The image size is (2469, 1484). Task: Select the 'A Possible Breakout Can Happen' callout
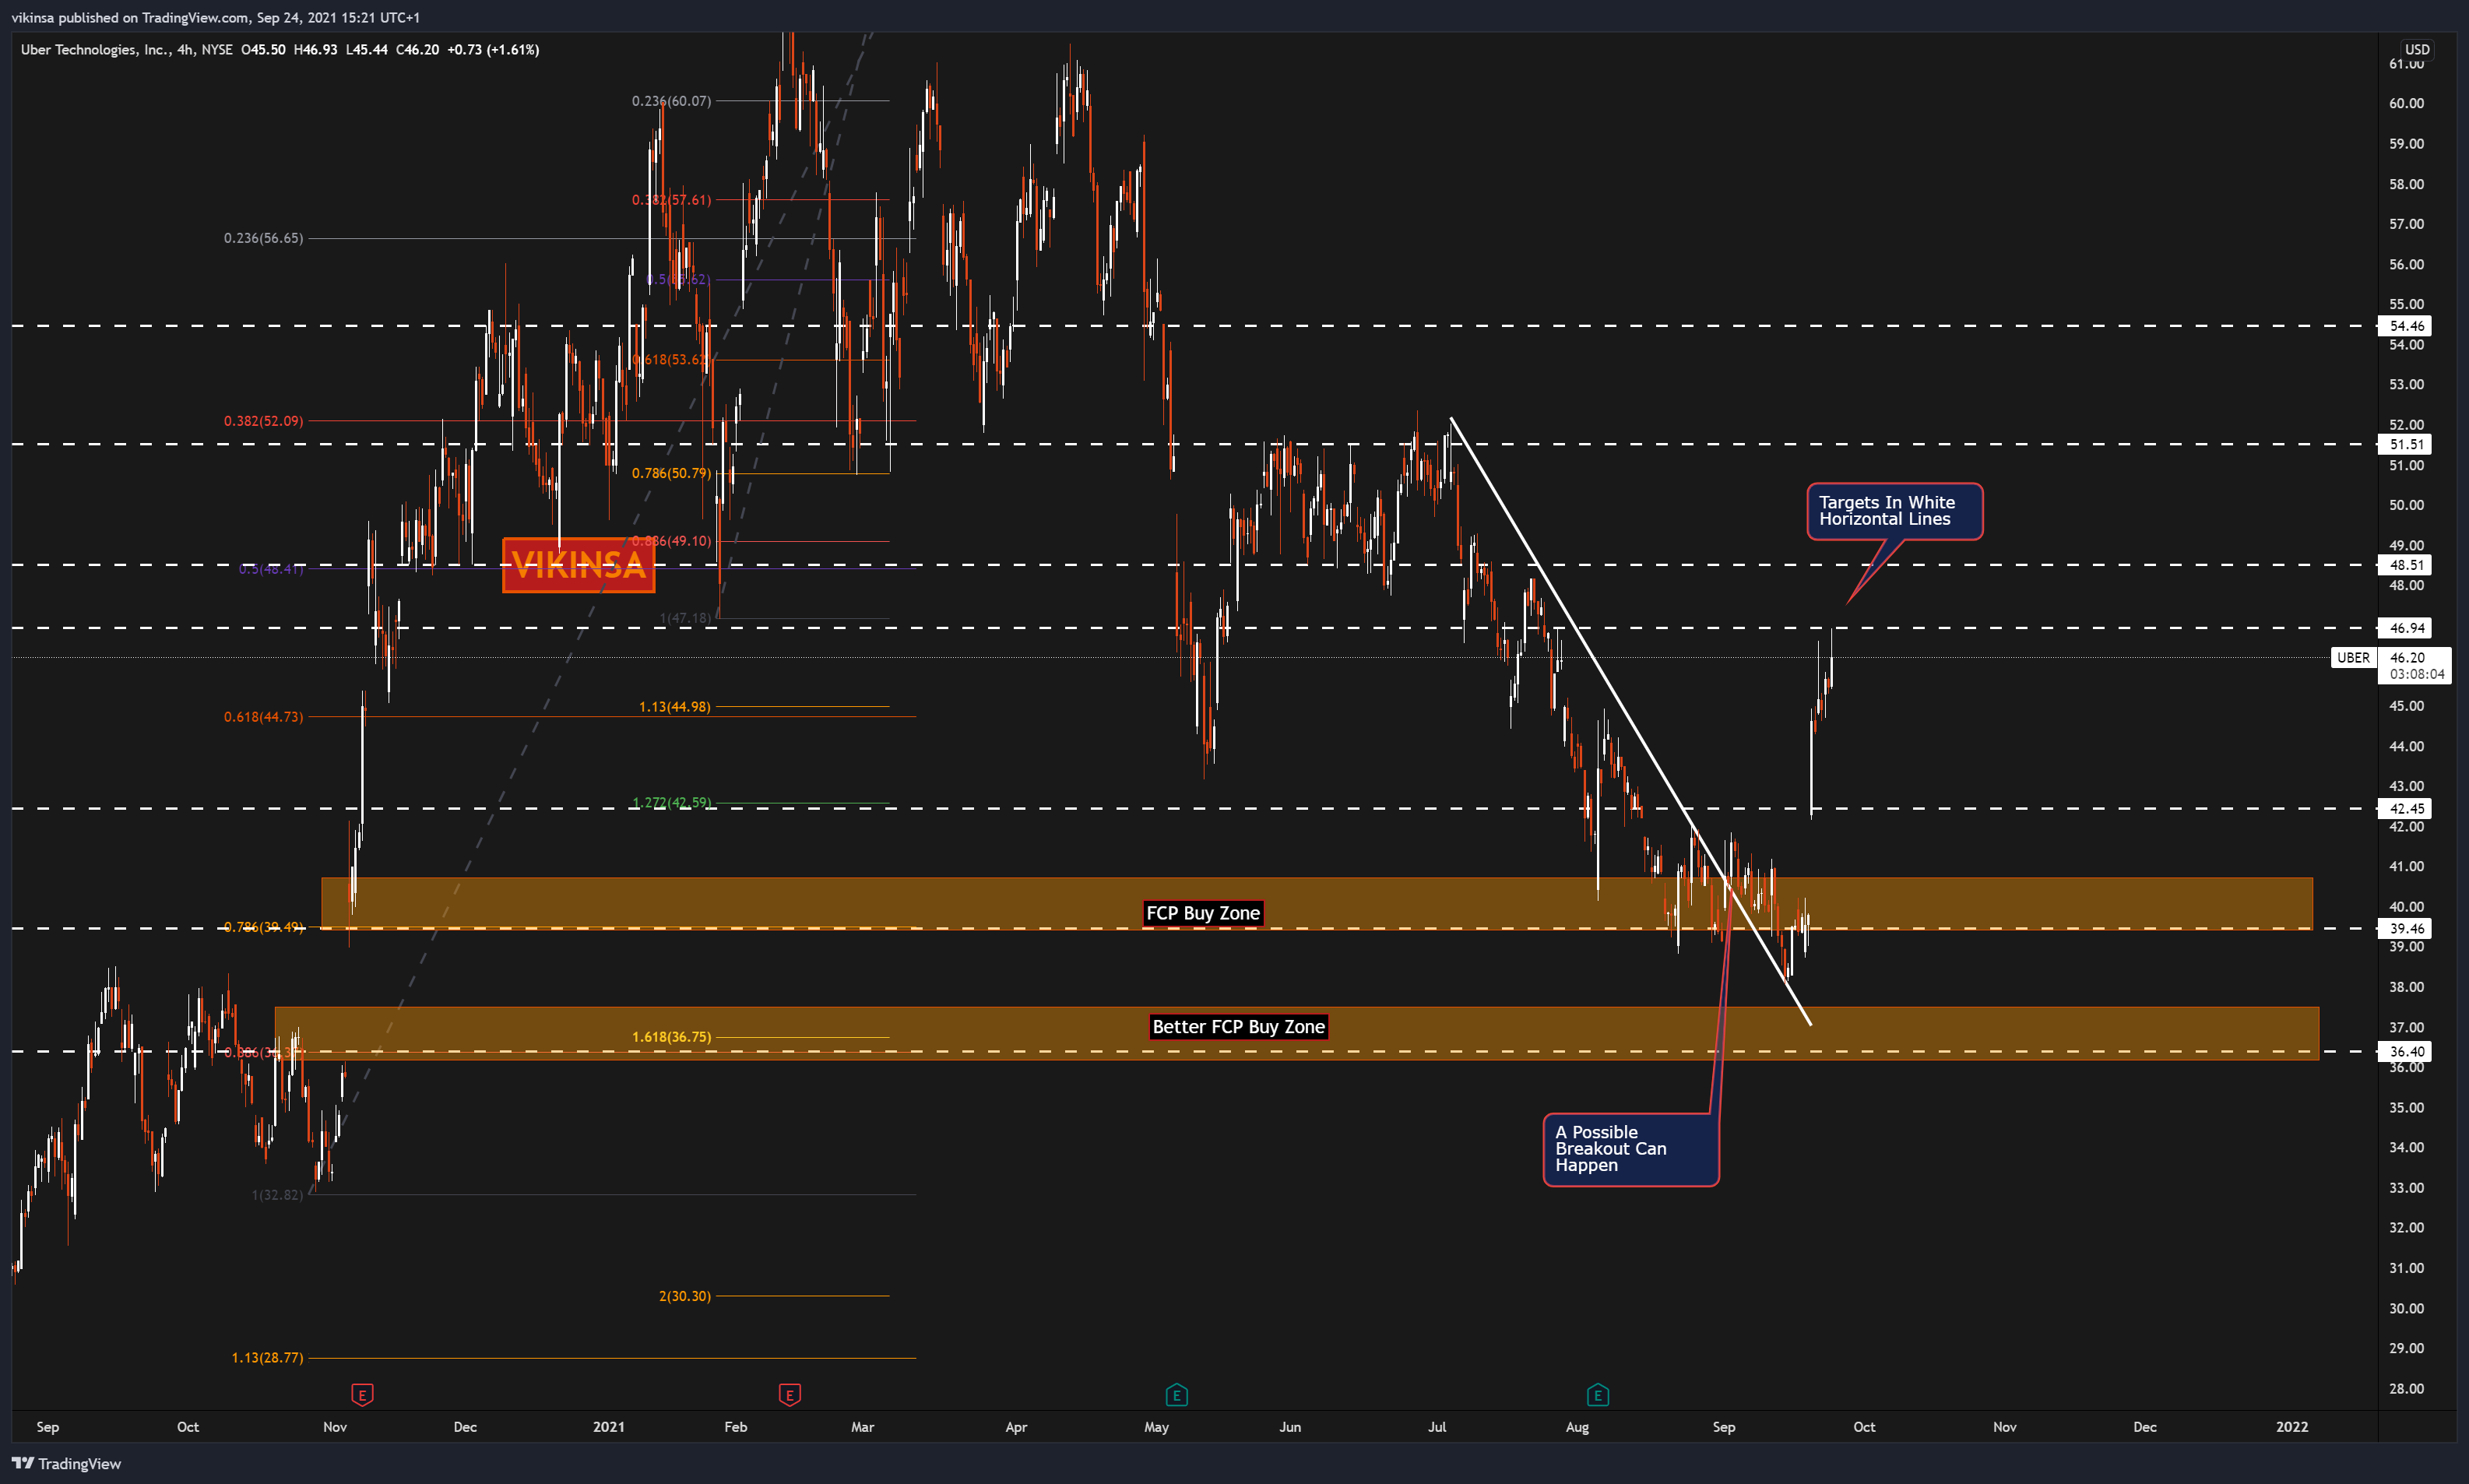[1630, 1149]
